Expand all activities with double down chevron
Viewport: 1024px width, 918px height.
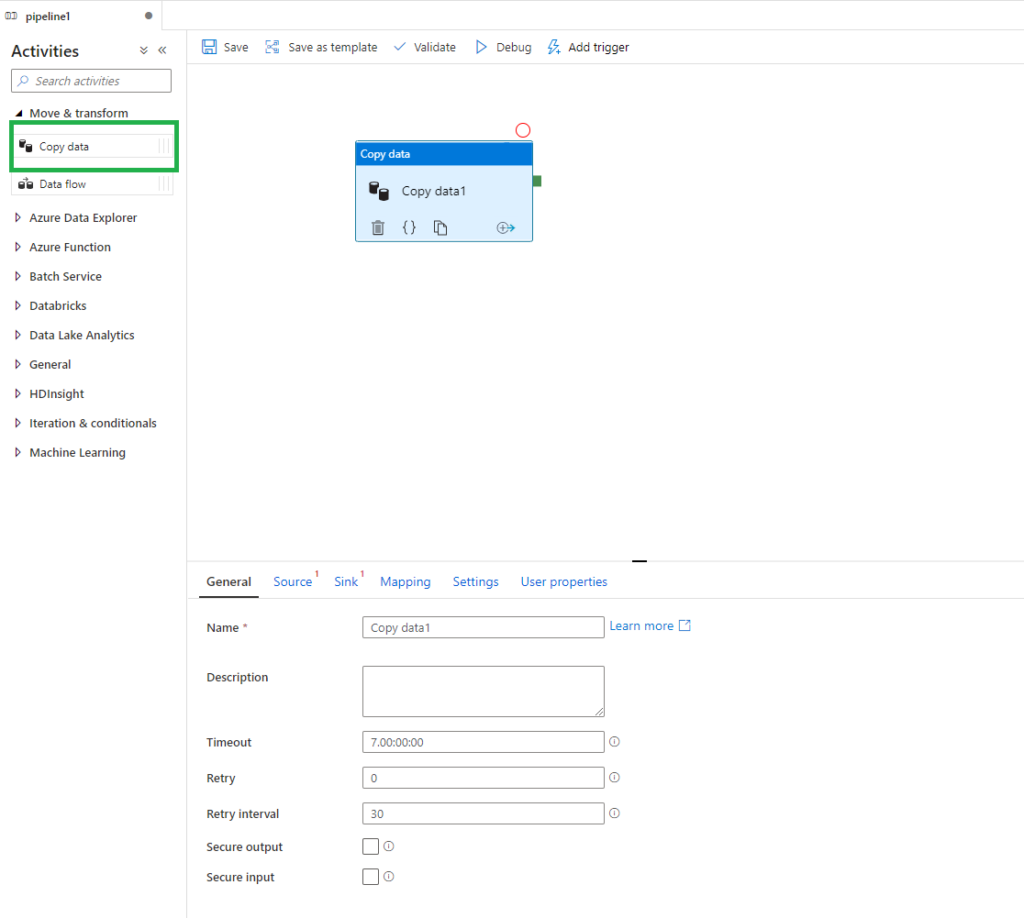click(143, 50)
